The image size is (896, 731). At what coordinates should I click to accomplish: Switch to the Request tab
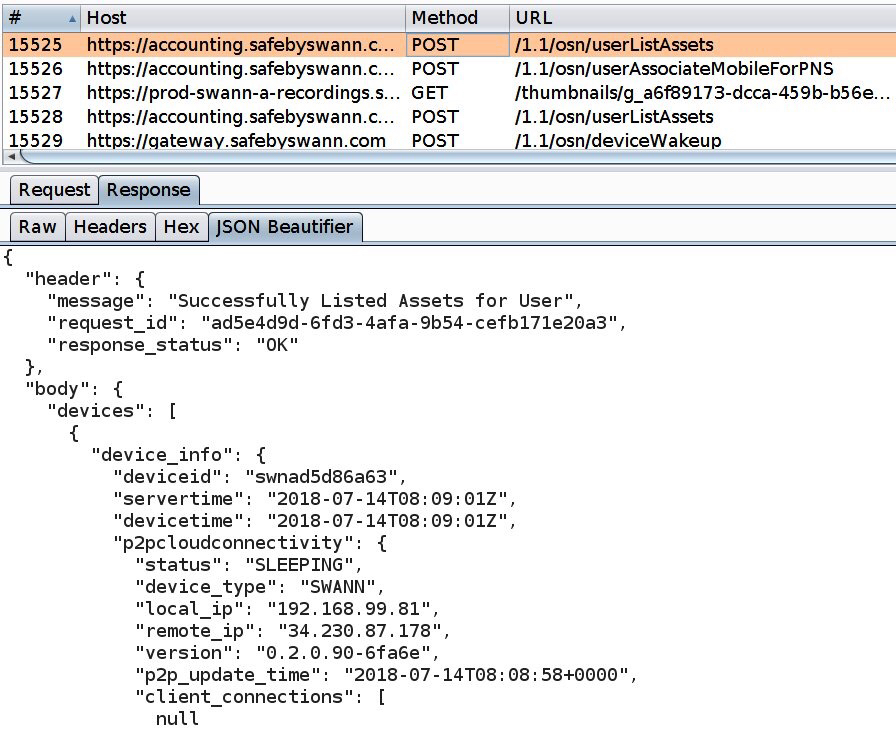(x=54, y=190)
